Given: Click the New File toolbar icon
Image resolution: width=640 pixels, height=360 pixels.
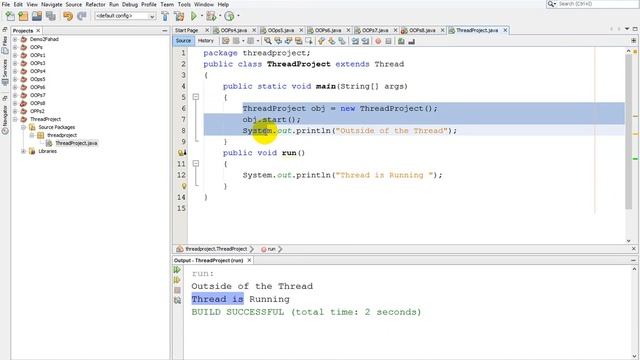Looking at the screenshot, I should (10, 16).
